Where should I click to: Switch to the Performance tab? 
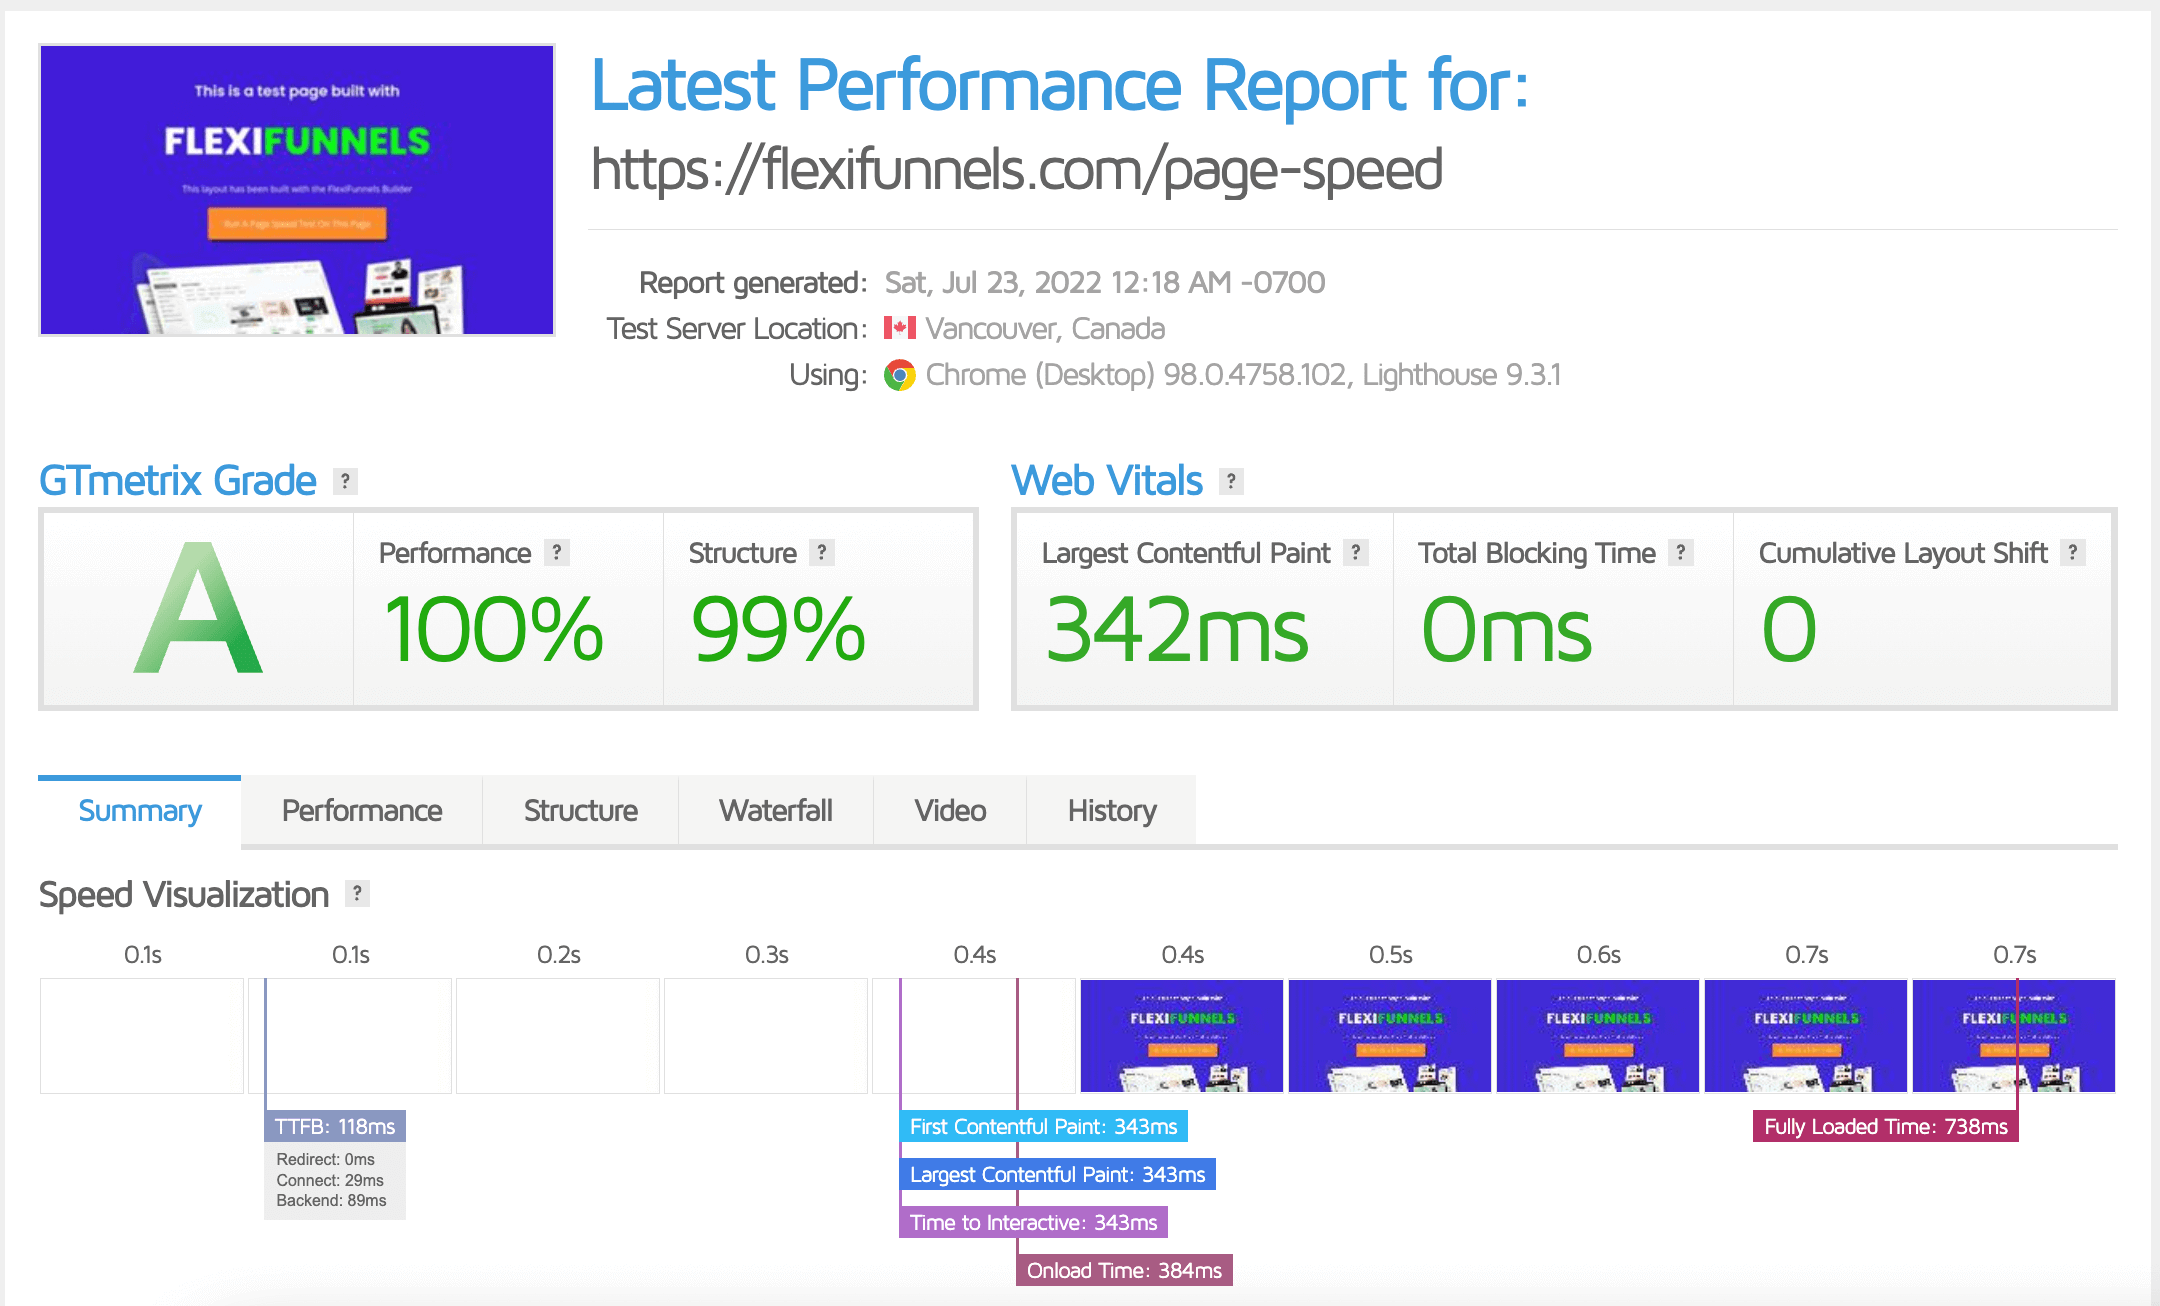pyautogui.click(x=361, y=810)
